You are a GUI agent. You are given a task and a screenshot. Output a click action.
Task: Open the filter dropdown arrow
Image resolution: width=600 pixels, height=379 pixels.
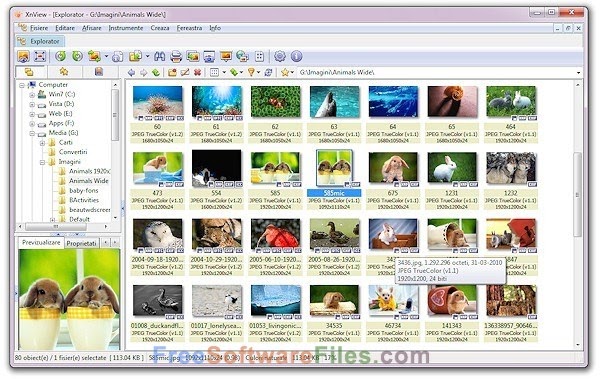point(259,73)
